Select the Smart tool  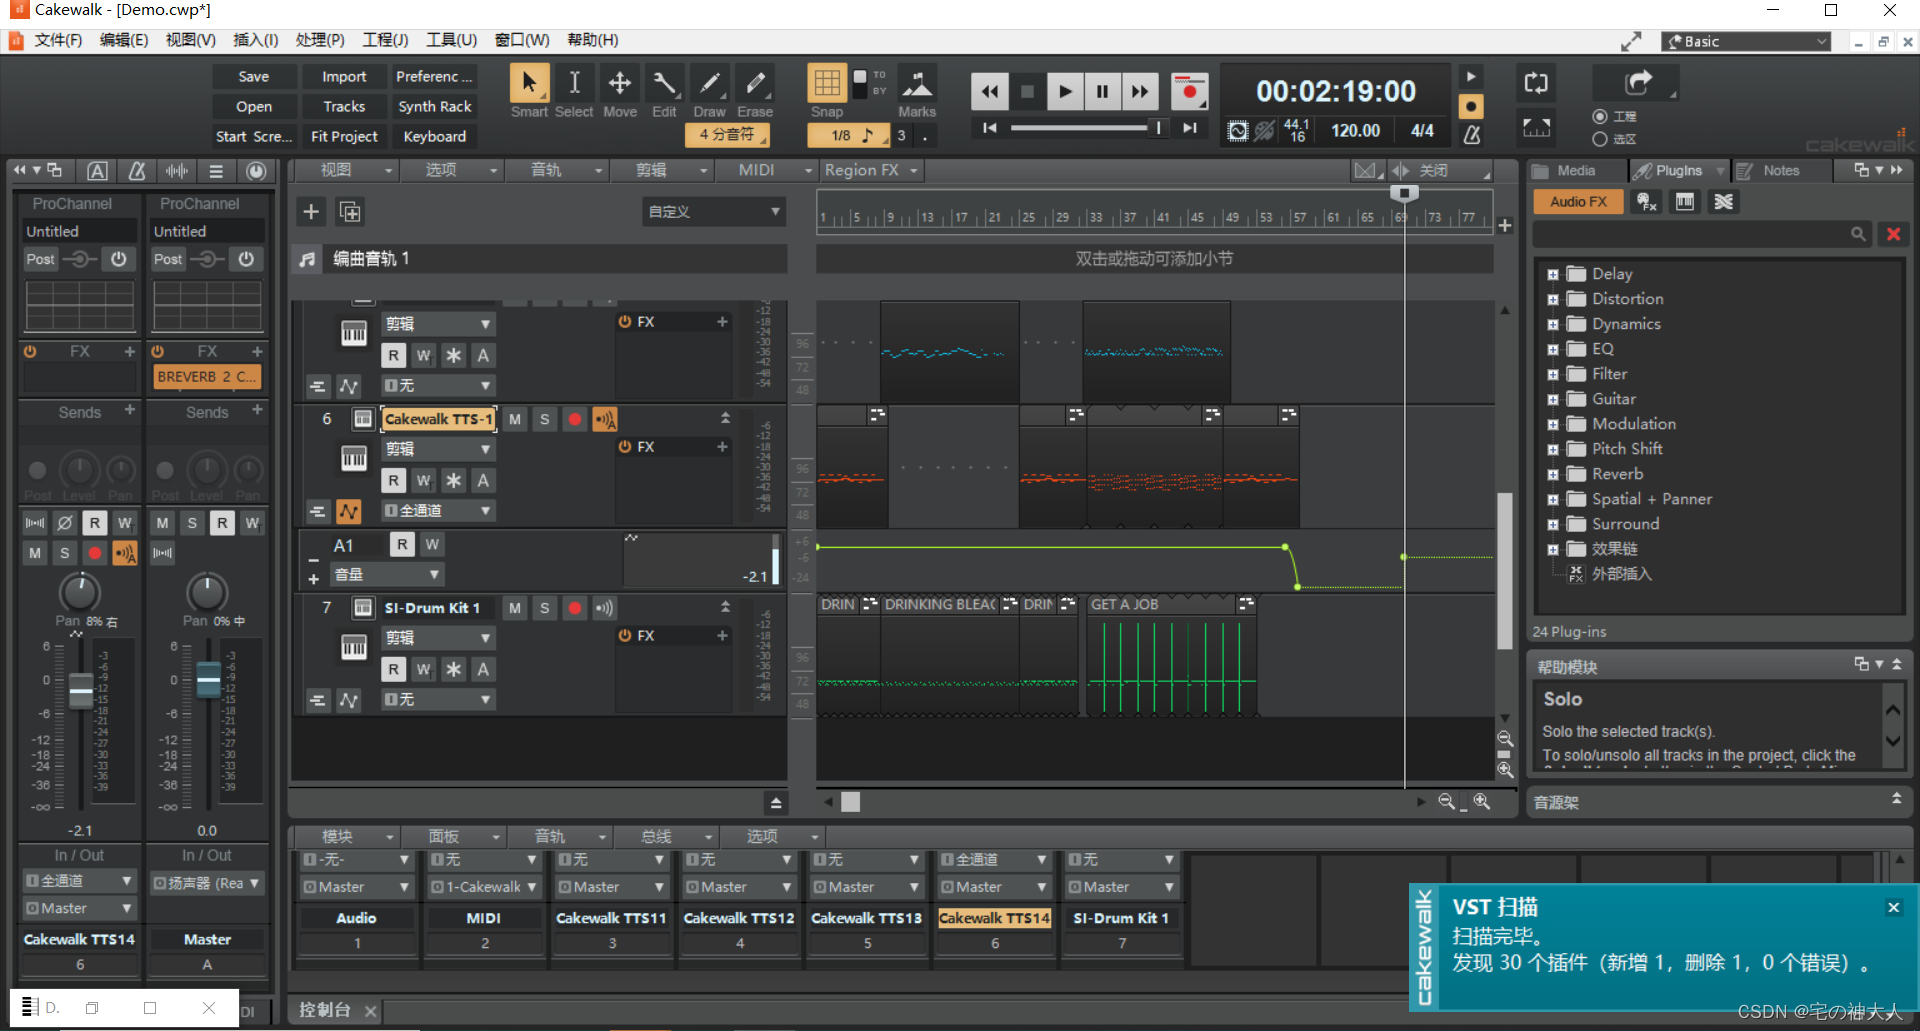tap(529, 83)
